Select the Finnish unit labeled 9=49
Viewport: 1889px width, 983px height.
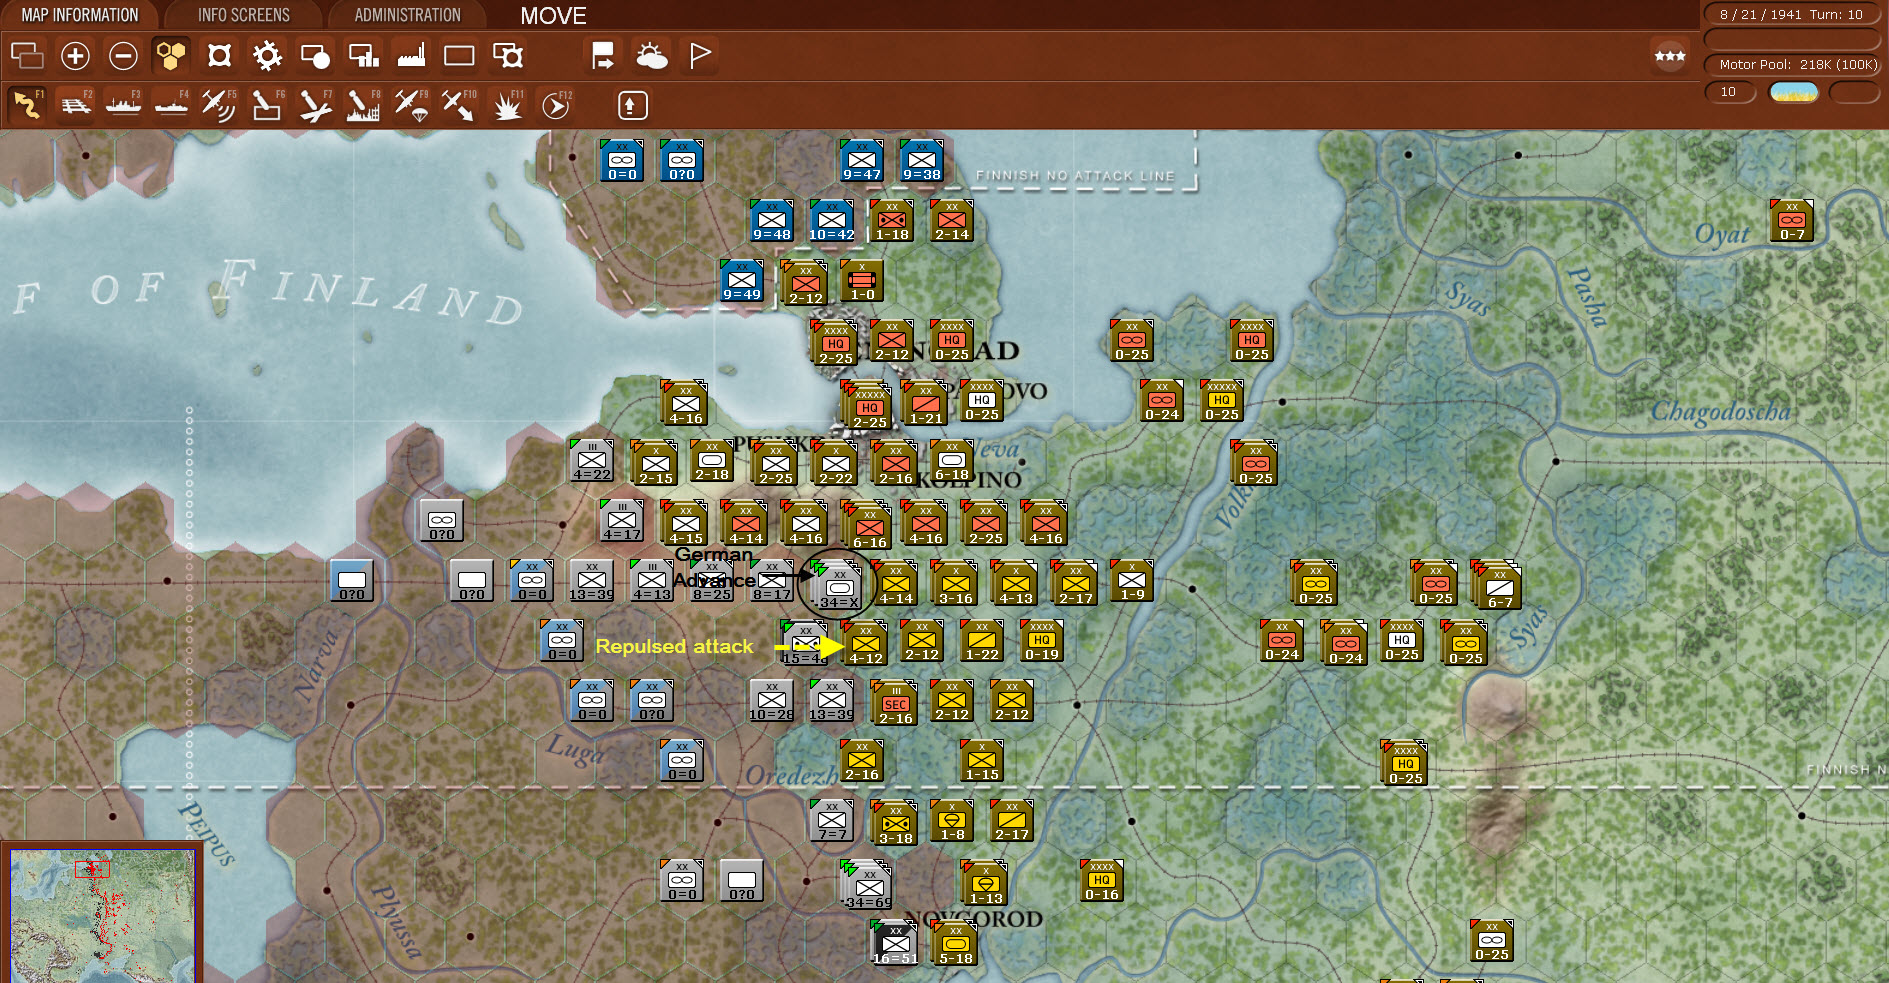[741, 281]
